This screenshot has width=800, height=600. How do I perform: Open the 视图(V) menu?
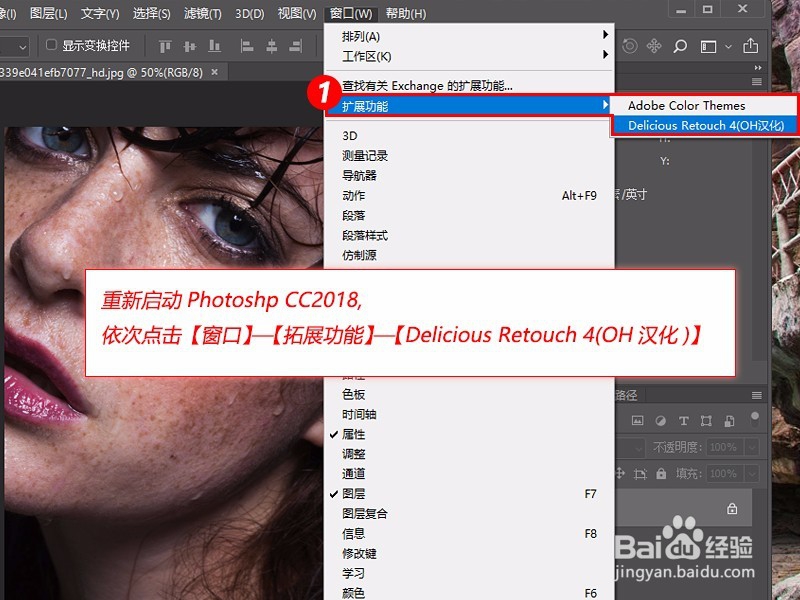click(297, 13)
